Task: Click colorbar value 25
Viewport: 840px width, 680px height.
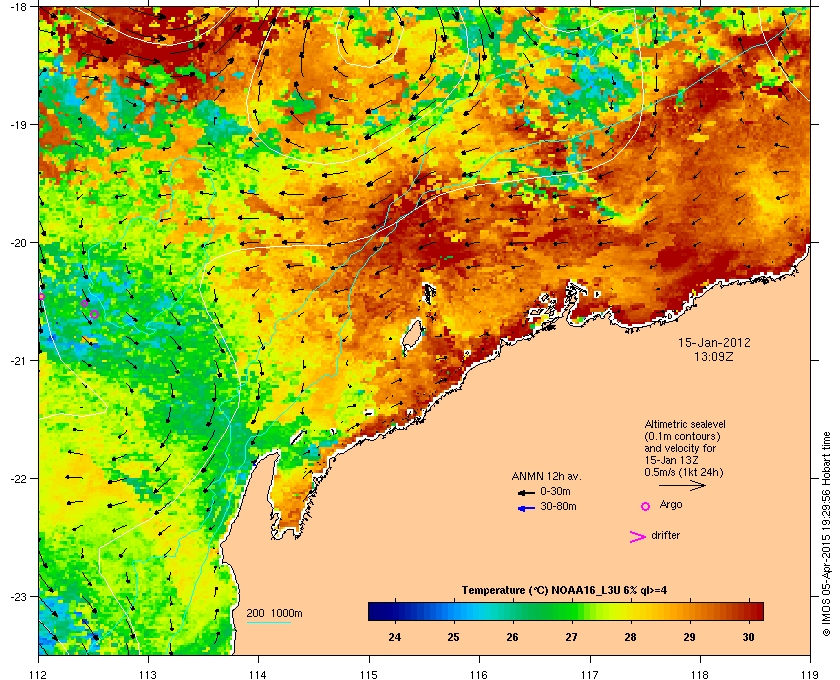Action: click(x=454, y=637)
